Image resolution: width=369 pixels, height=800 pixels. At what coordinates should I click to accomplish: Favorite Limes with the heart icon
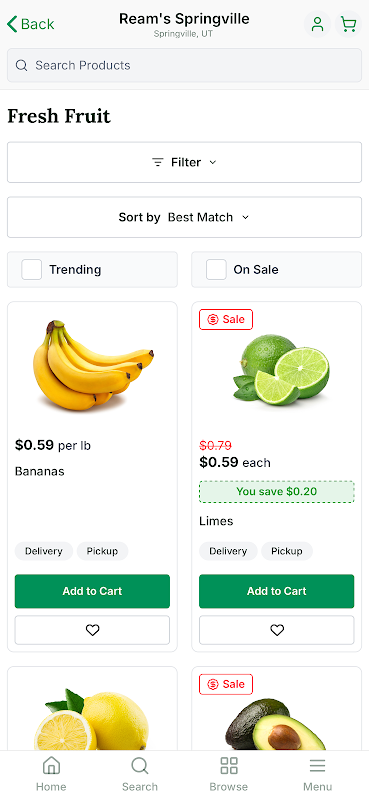pyautogui.click(x=277, y=630)
